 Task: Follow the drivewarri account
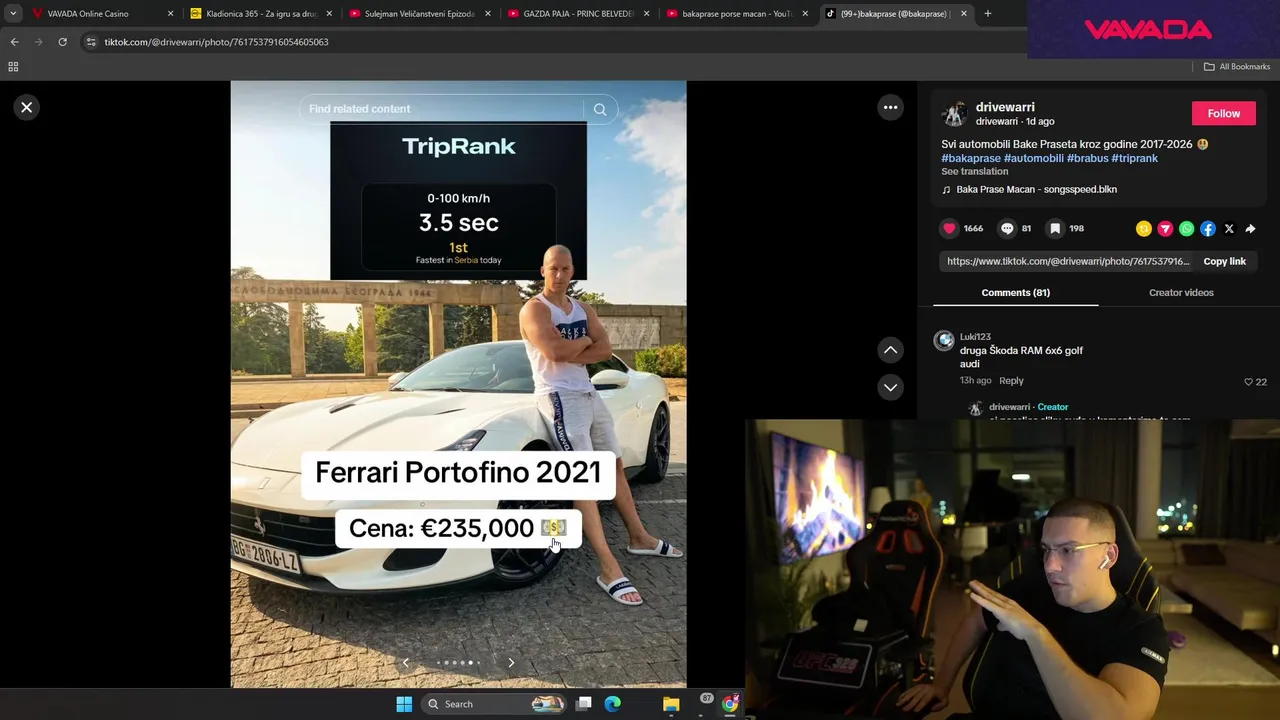click(1223, 113)
